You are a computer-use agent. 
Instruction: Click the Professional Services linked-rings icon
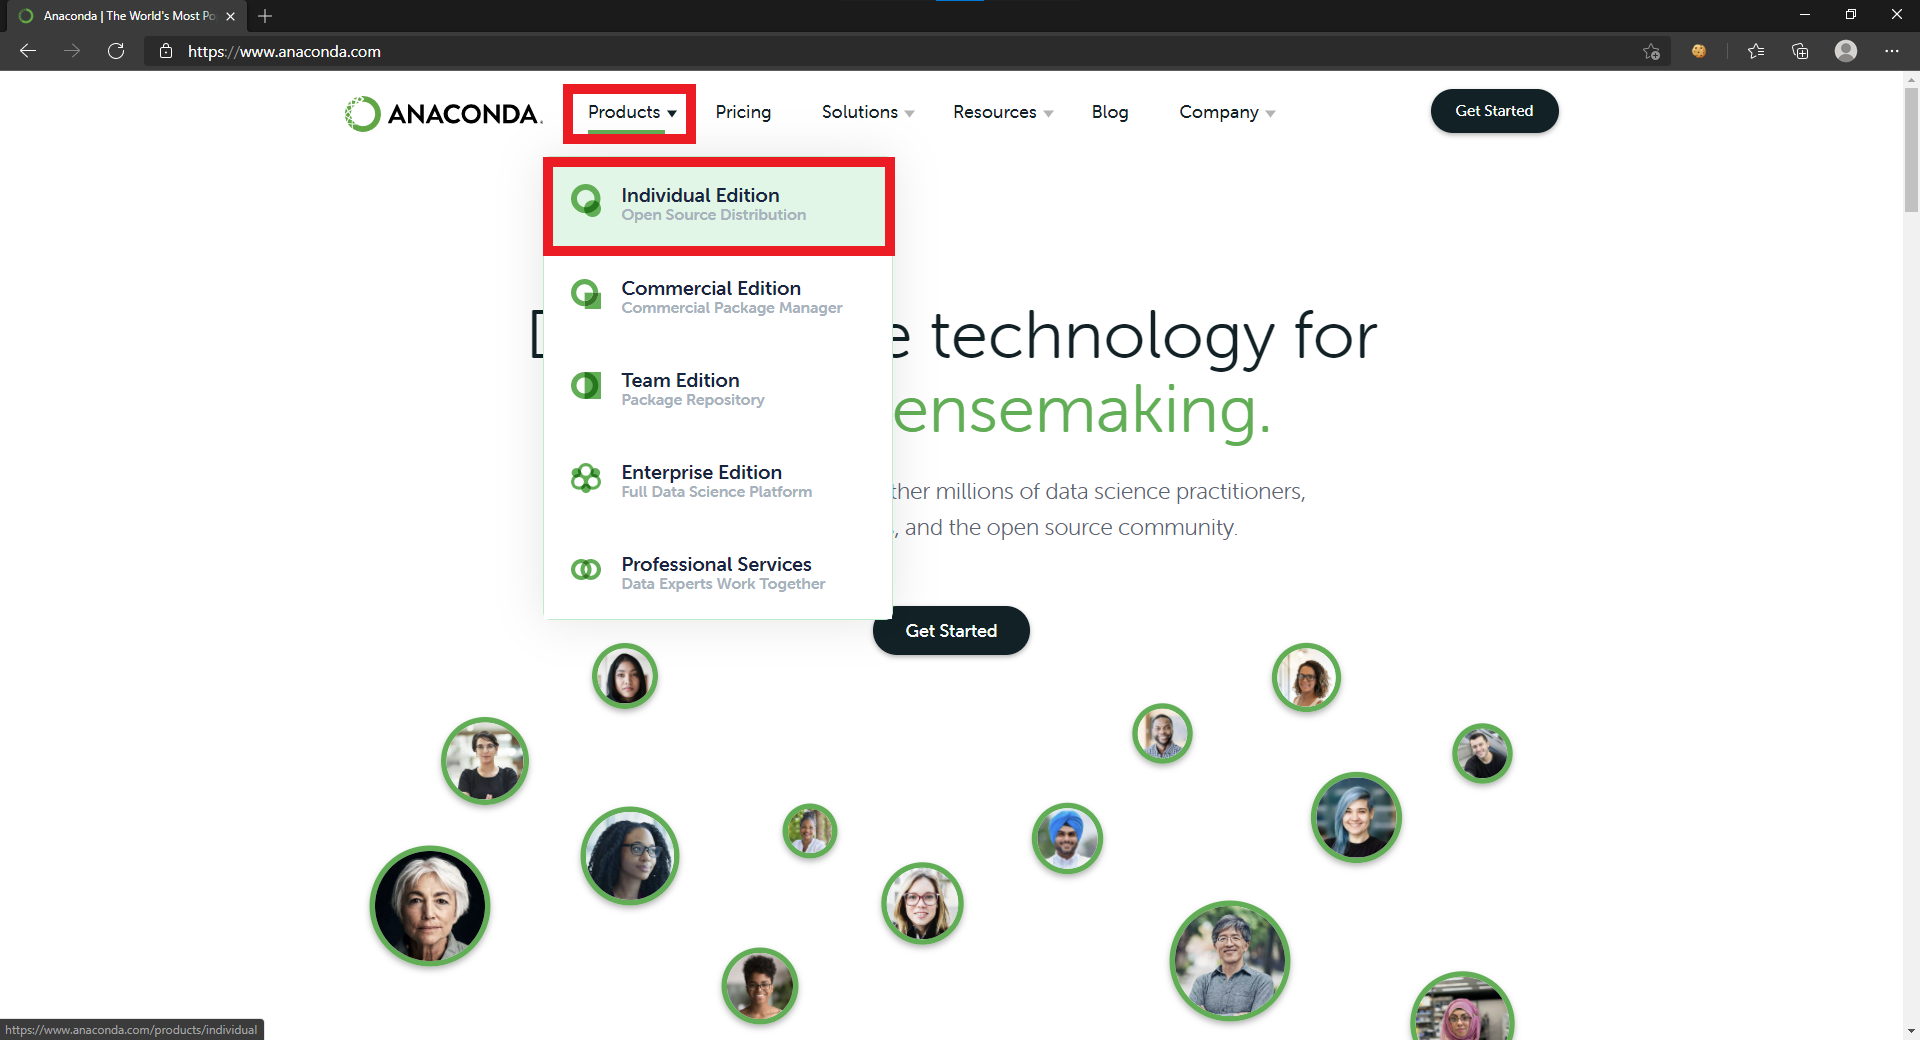586,570
